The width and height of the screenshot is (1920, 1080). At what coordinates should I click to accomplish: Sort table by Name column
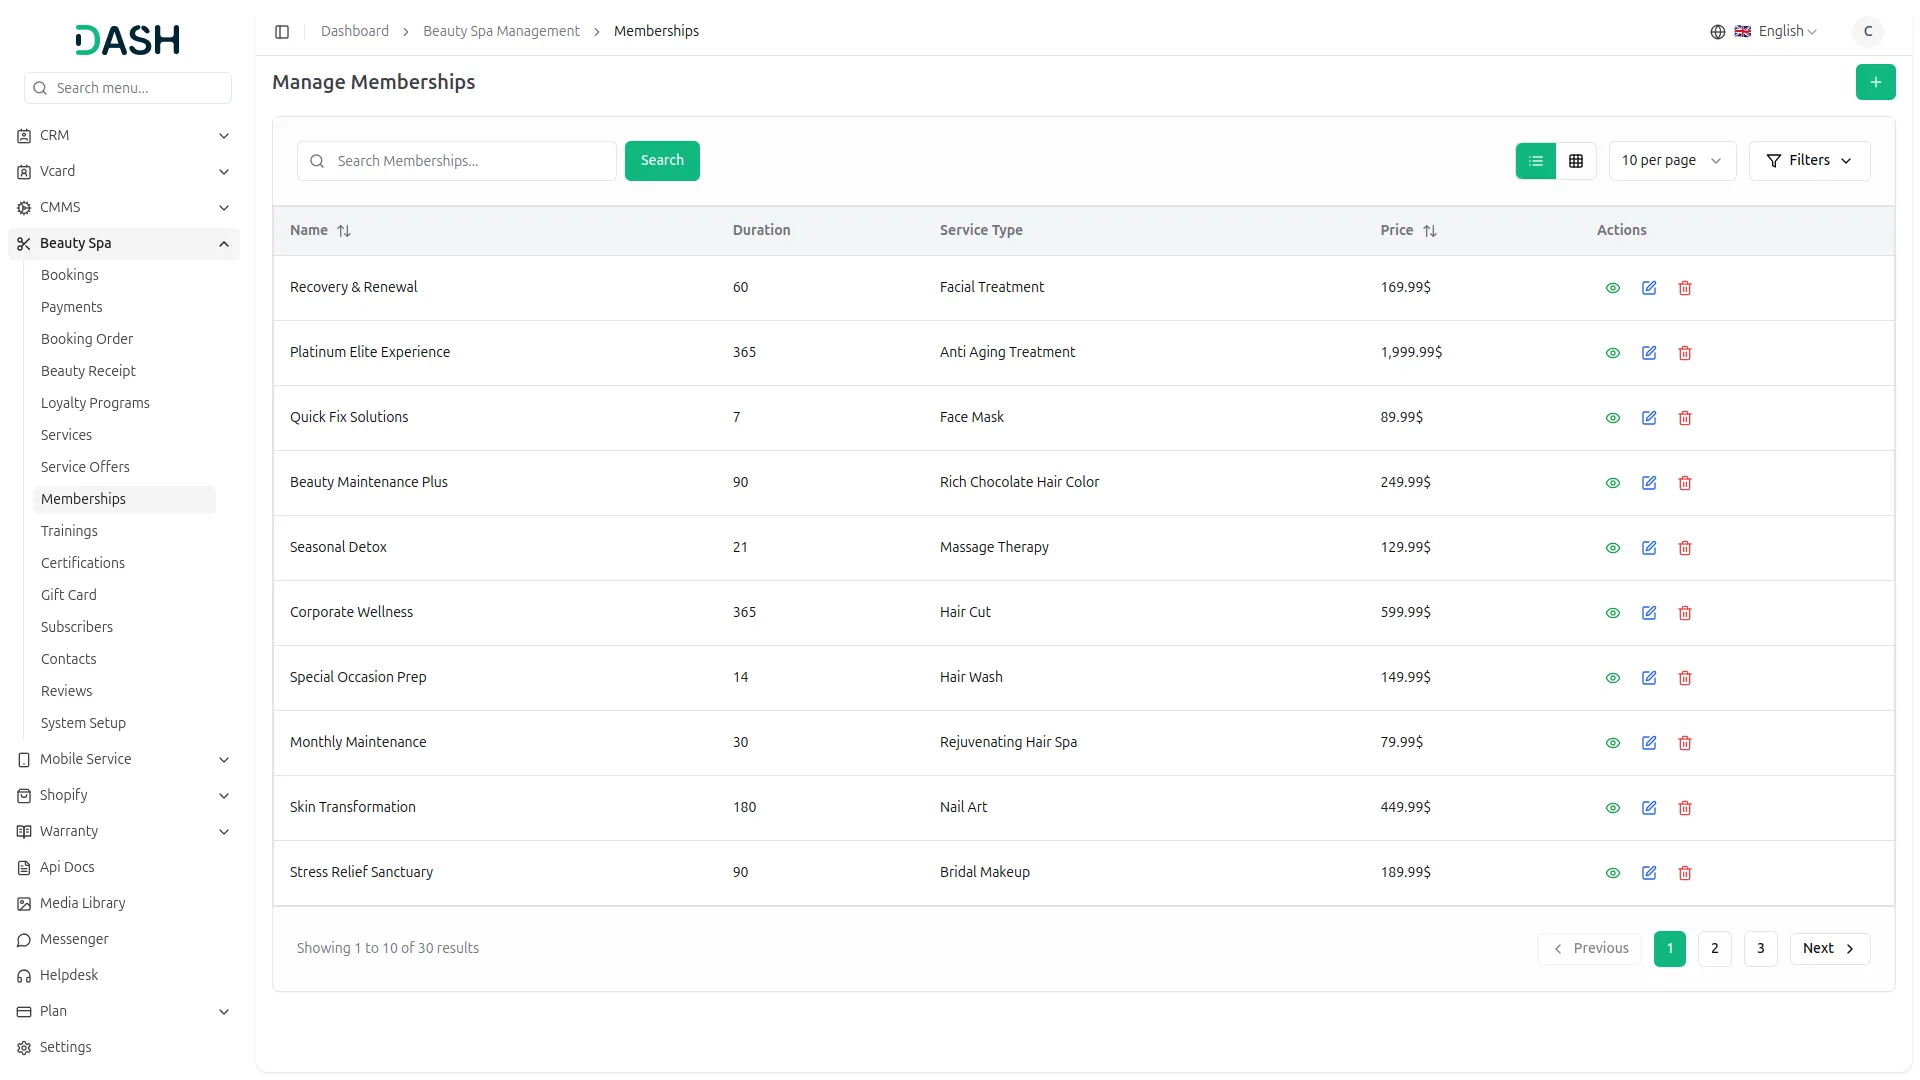(x=344, y=231)
